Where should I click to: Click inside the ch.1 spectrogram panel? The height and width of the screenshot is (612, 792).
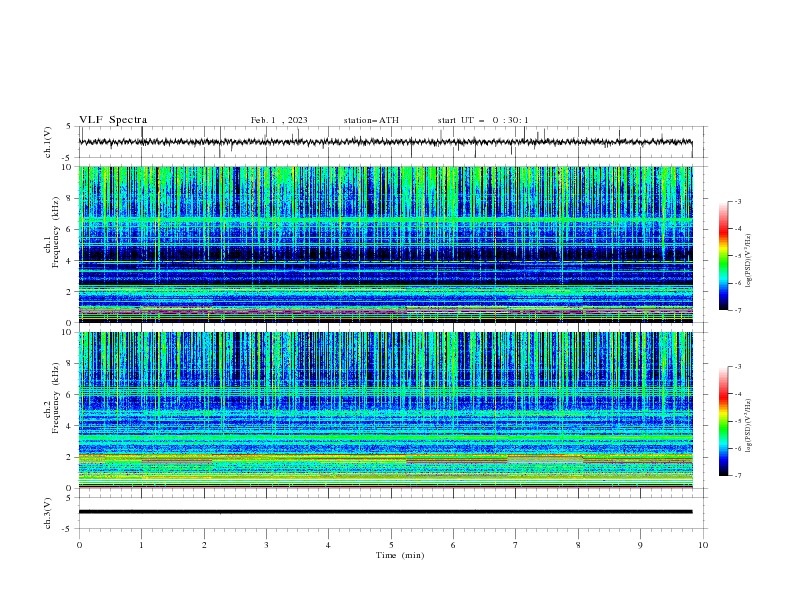[x=385, y=244]
